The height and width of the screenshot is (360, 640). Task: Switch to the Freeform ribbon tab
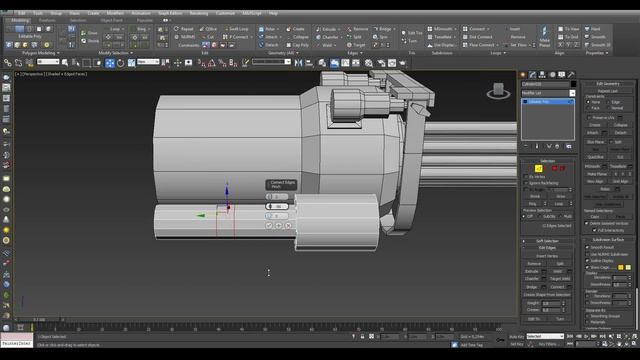coord(47,20)
